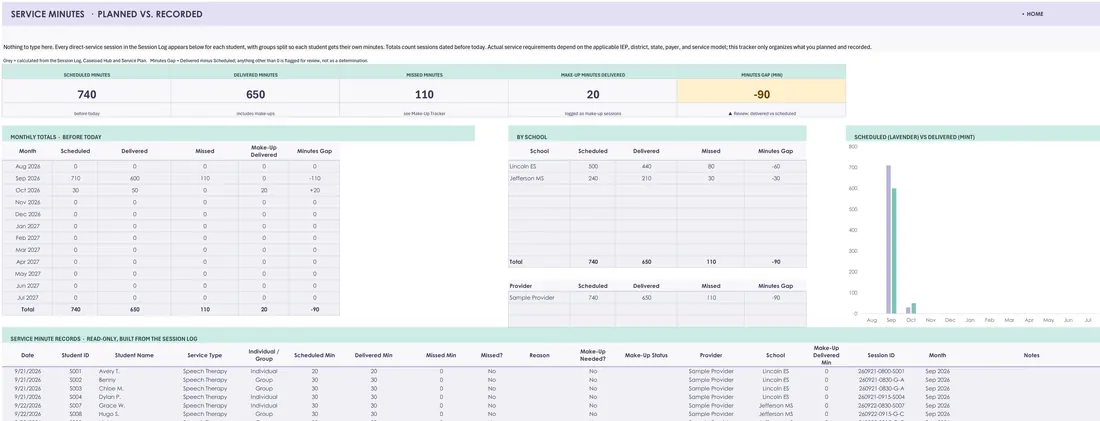Select the Missed Minutes card value 110

[424, 94]
